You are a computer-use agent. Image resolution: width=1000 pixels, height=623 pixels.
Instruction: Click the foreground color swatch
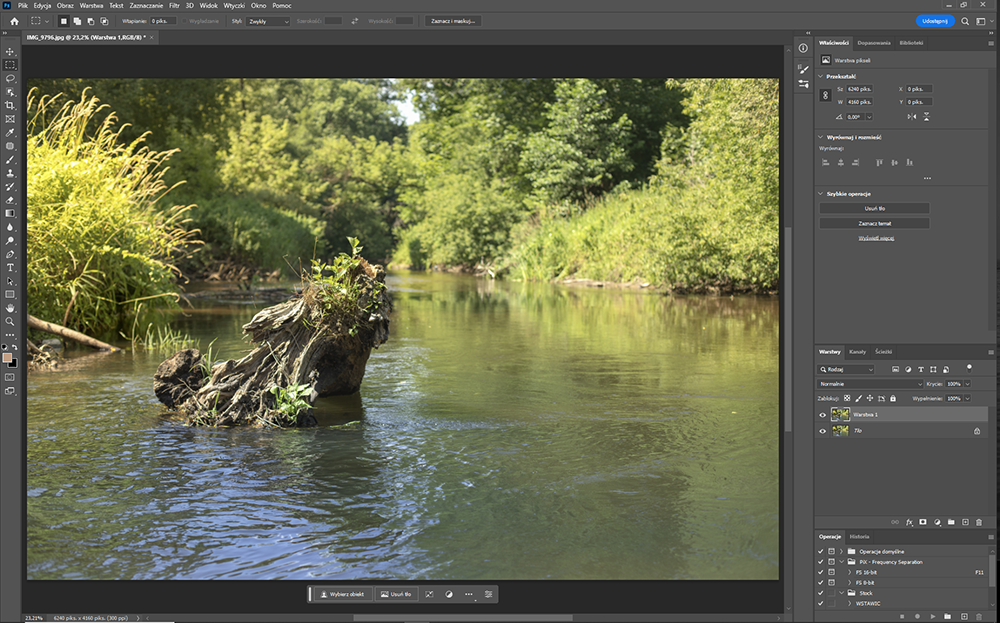pos(8,357)
